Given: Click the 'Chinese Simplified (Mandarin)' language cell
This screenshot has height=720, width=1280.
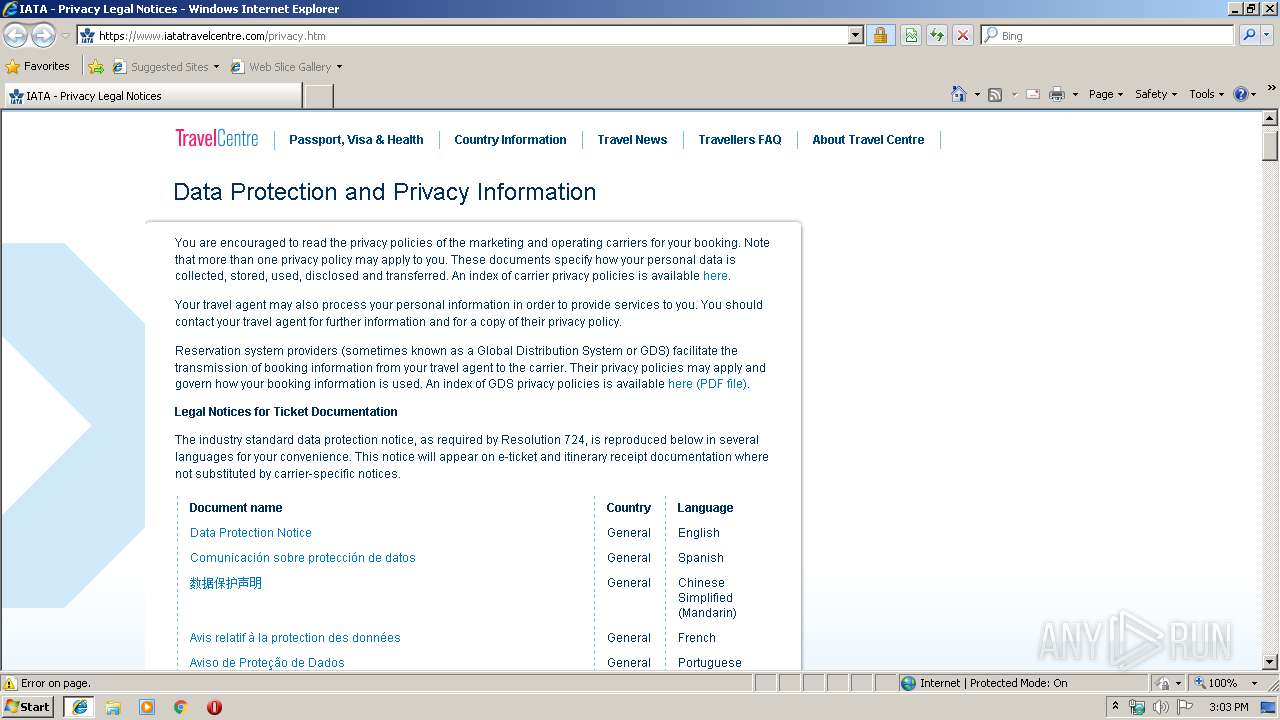Looking at the screenshot, I should [x=707, y=598].
